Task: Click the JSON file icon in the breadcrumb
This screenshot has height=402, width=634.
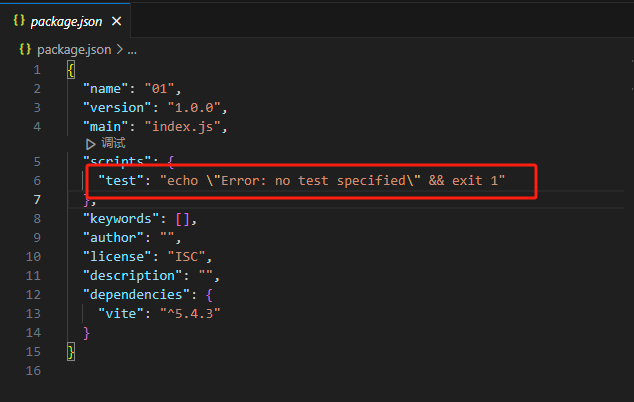Action: (24, 48)
